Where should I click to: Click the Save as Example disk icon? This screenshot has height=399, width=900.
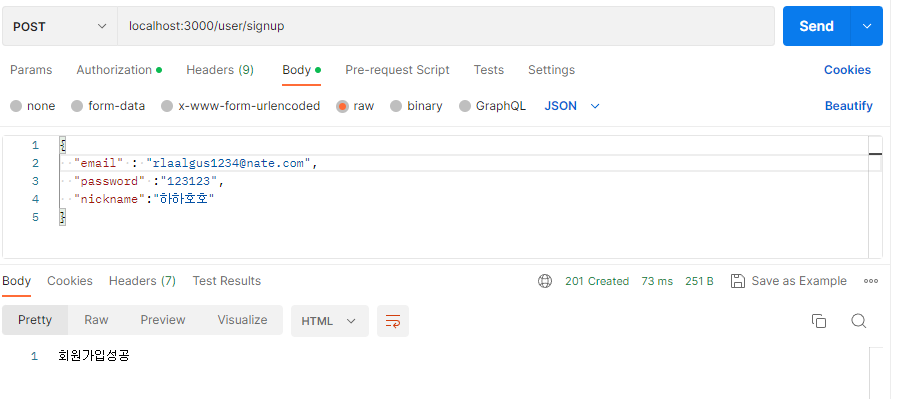click(738, 281)
